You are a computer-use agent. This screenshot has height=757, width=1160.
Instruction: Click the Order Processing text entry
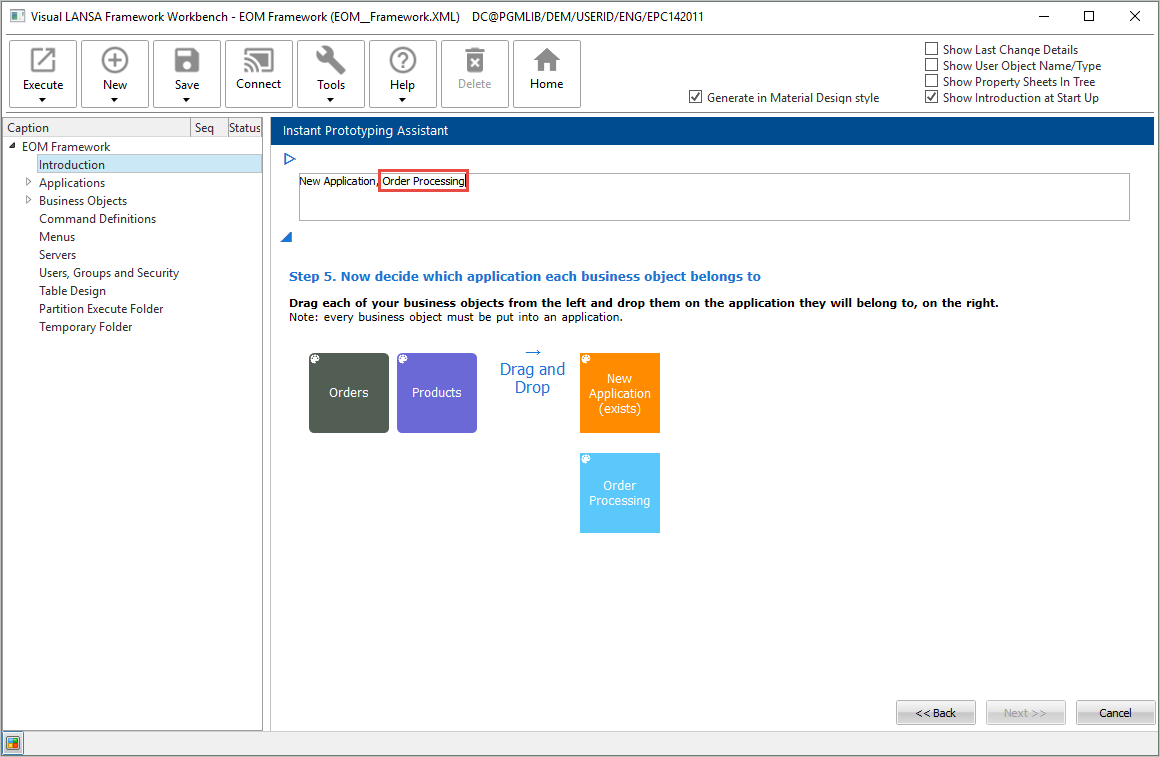pyautogui.click(x=423, y=181)
